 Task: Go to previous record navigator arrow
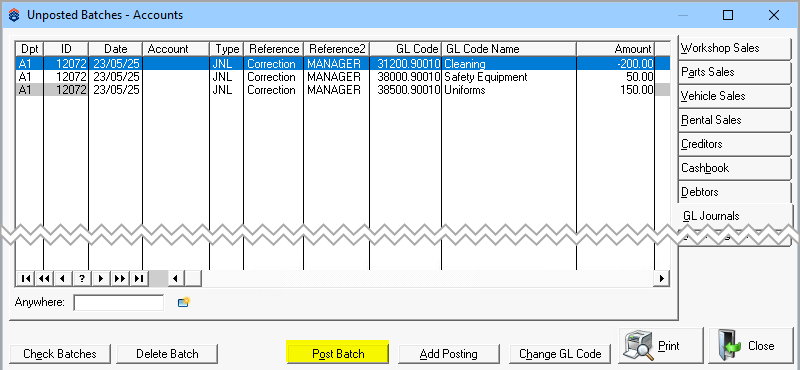click(63, 279)
